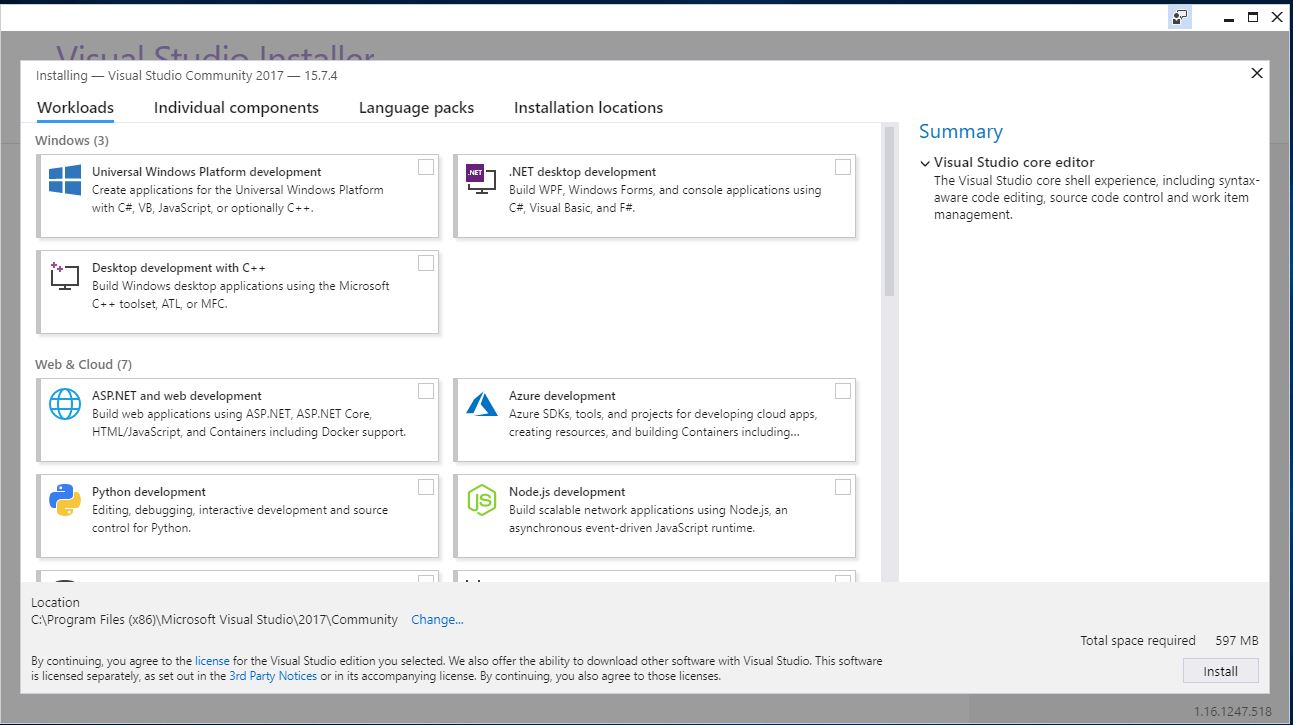Click the workloads list vertical scrollbar
Image resolution: width=1293 pixels, height=725 pixels.
(888, 211)
